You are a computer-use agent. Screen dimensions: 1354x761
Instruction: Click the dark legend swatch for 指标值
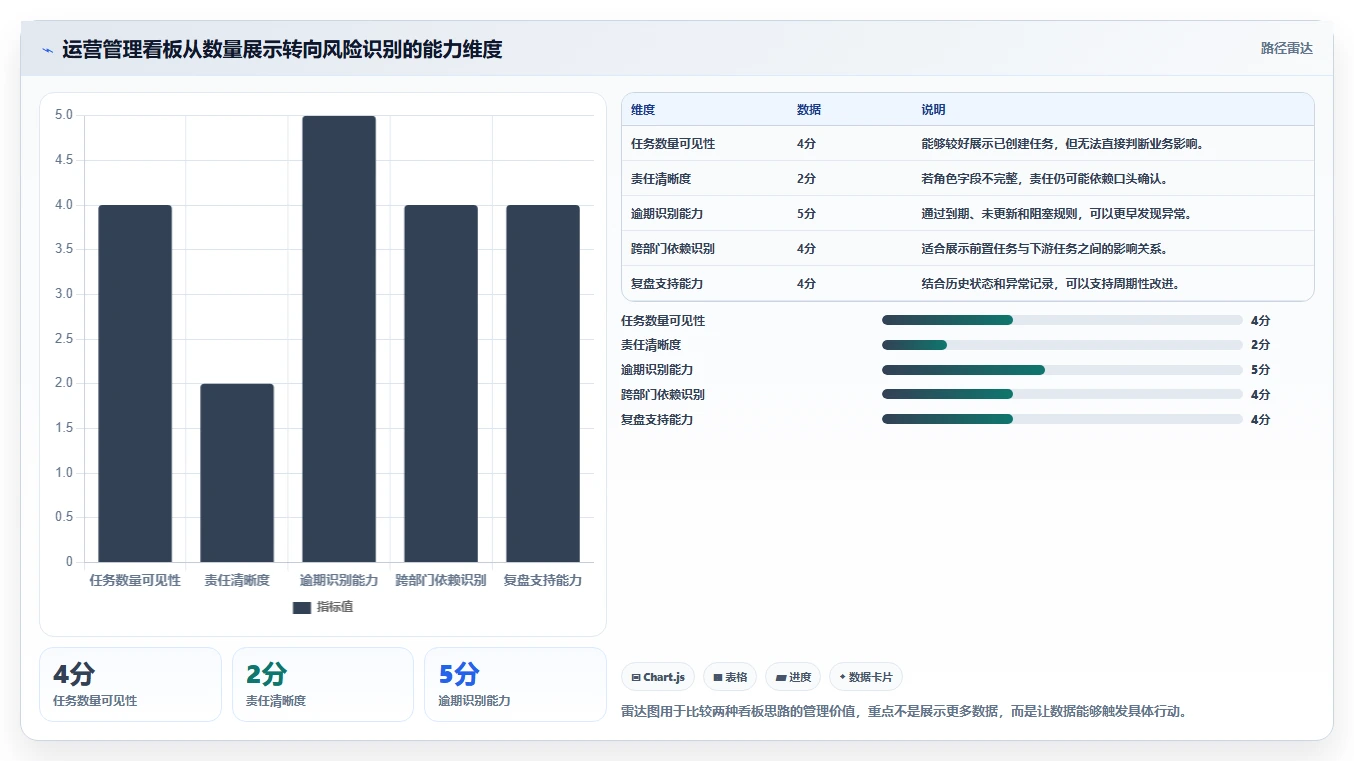(302, 607)
